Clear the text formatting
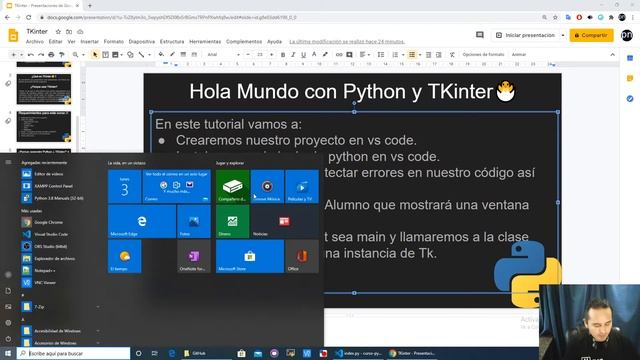The image size is (640, 360). (x=452, y=55)
